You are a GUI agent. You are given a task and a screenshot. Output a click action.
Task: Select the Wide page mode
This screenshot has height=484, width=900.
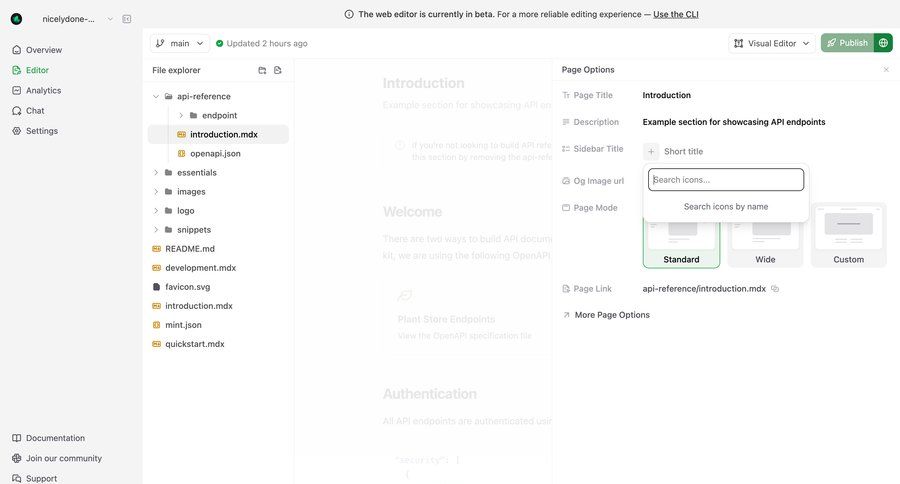[x=765, y=243]
